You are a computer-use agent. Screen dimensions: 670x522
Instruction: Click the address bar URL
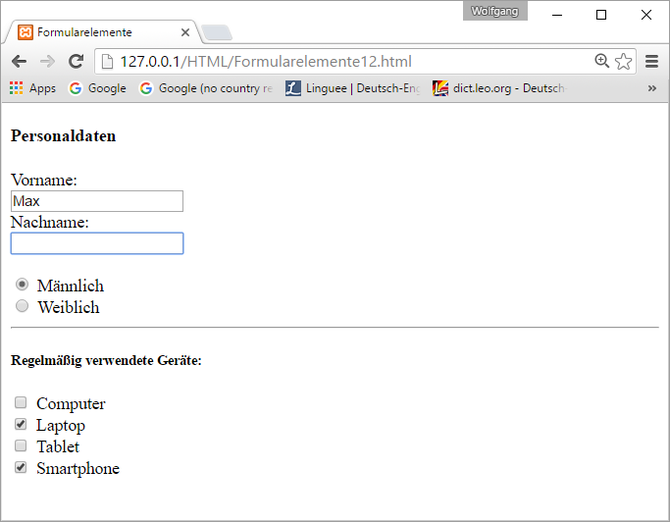coord(266,62)
